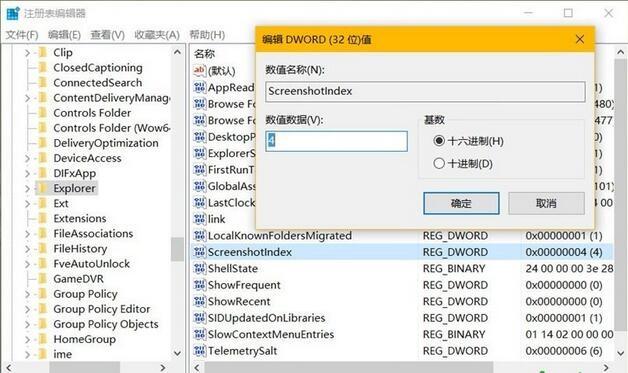Click the AppRead value DWORD icon
Viewport: 628px width, 373px height.
pos(199,87)
